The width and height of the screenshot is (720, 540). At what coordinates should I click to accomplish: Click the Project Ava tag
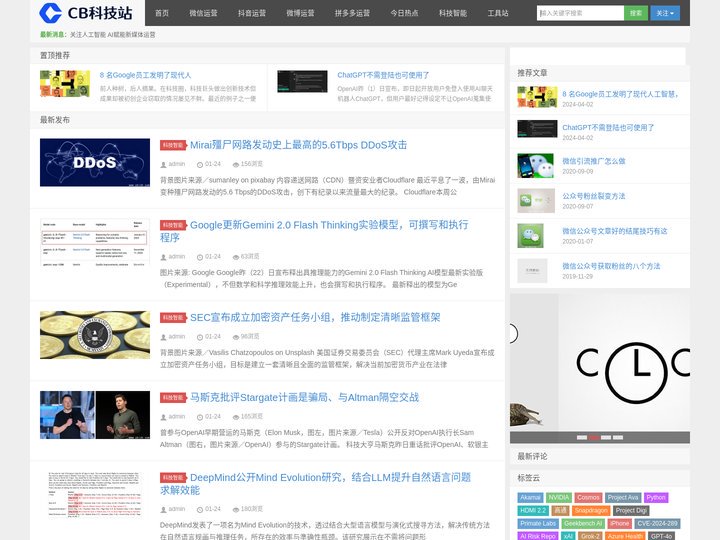point(623,497)
